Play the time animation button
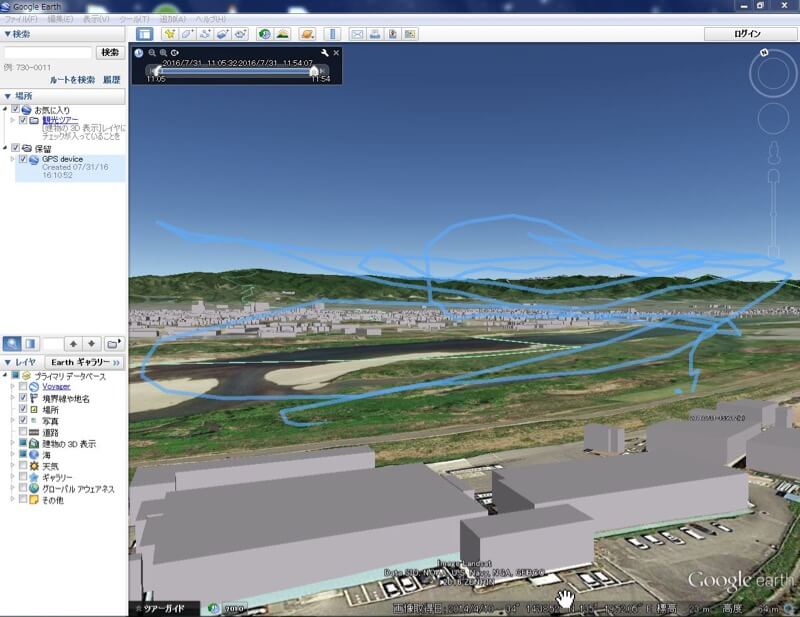Viewport: 800px width, 617px height. 175,53
